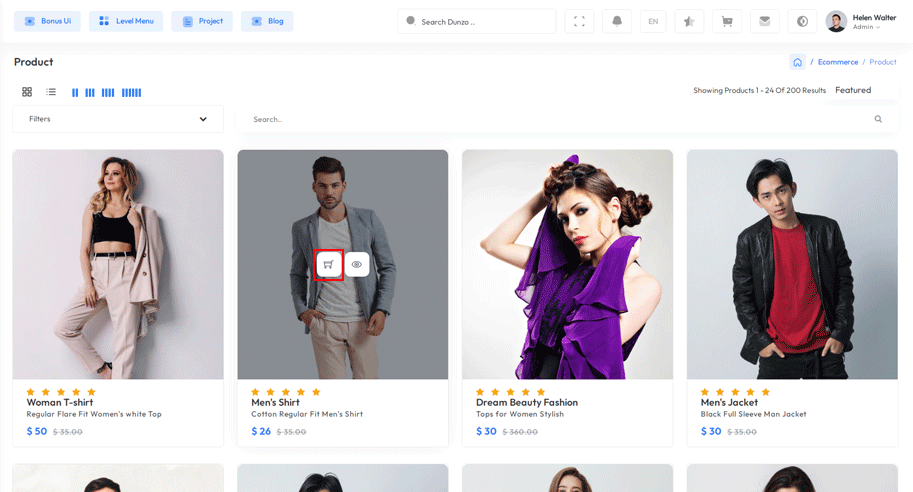Go to Ecommerce breadcrumb link

[837, 62]
